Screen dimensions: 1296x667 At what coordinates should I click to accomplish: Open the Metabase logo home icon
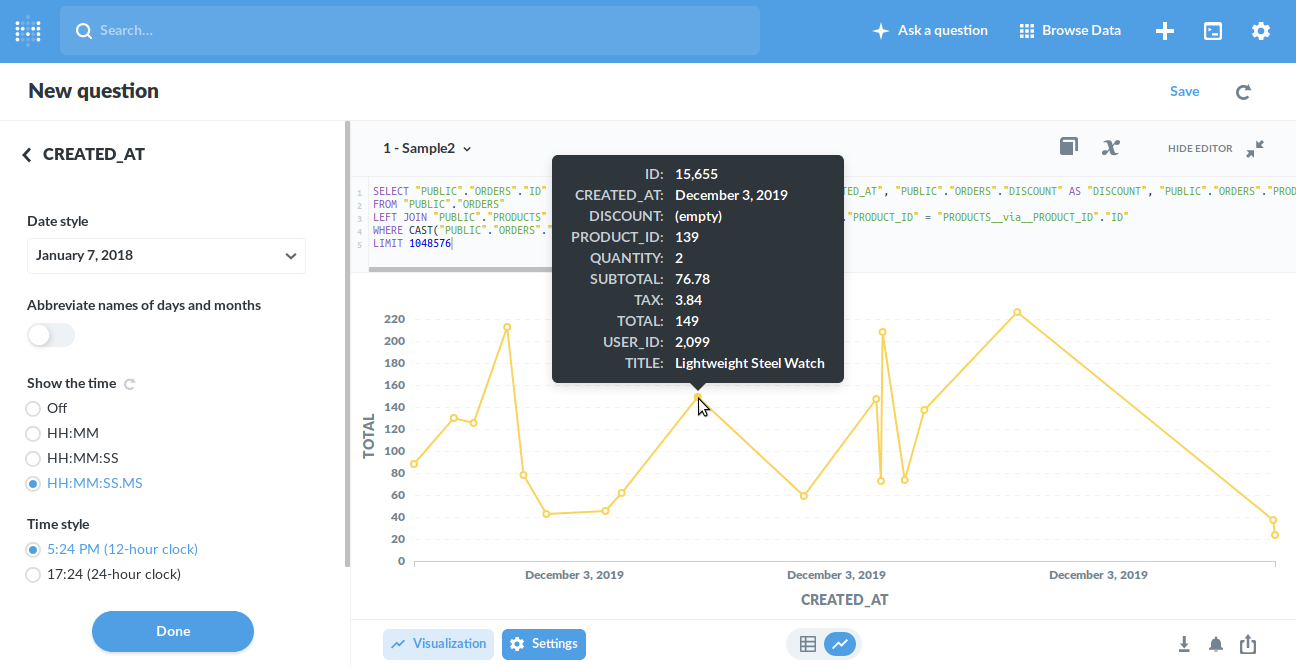click(x=27, y=30)
